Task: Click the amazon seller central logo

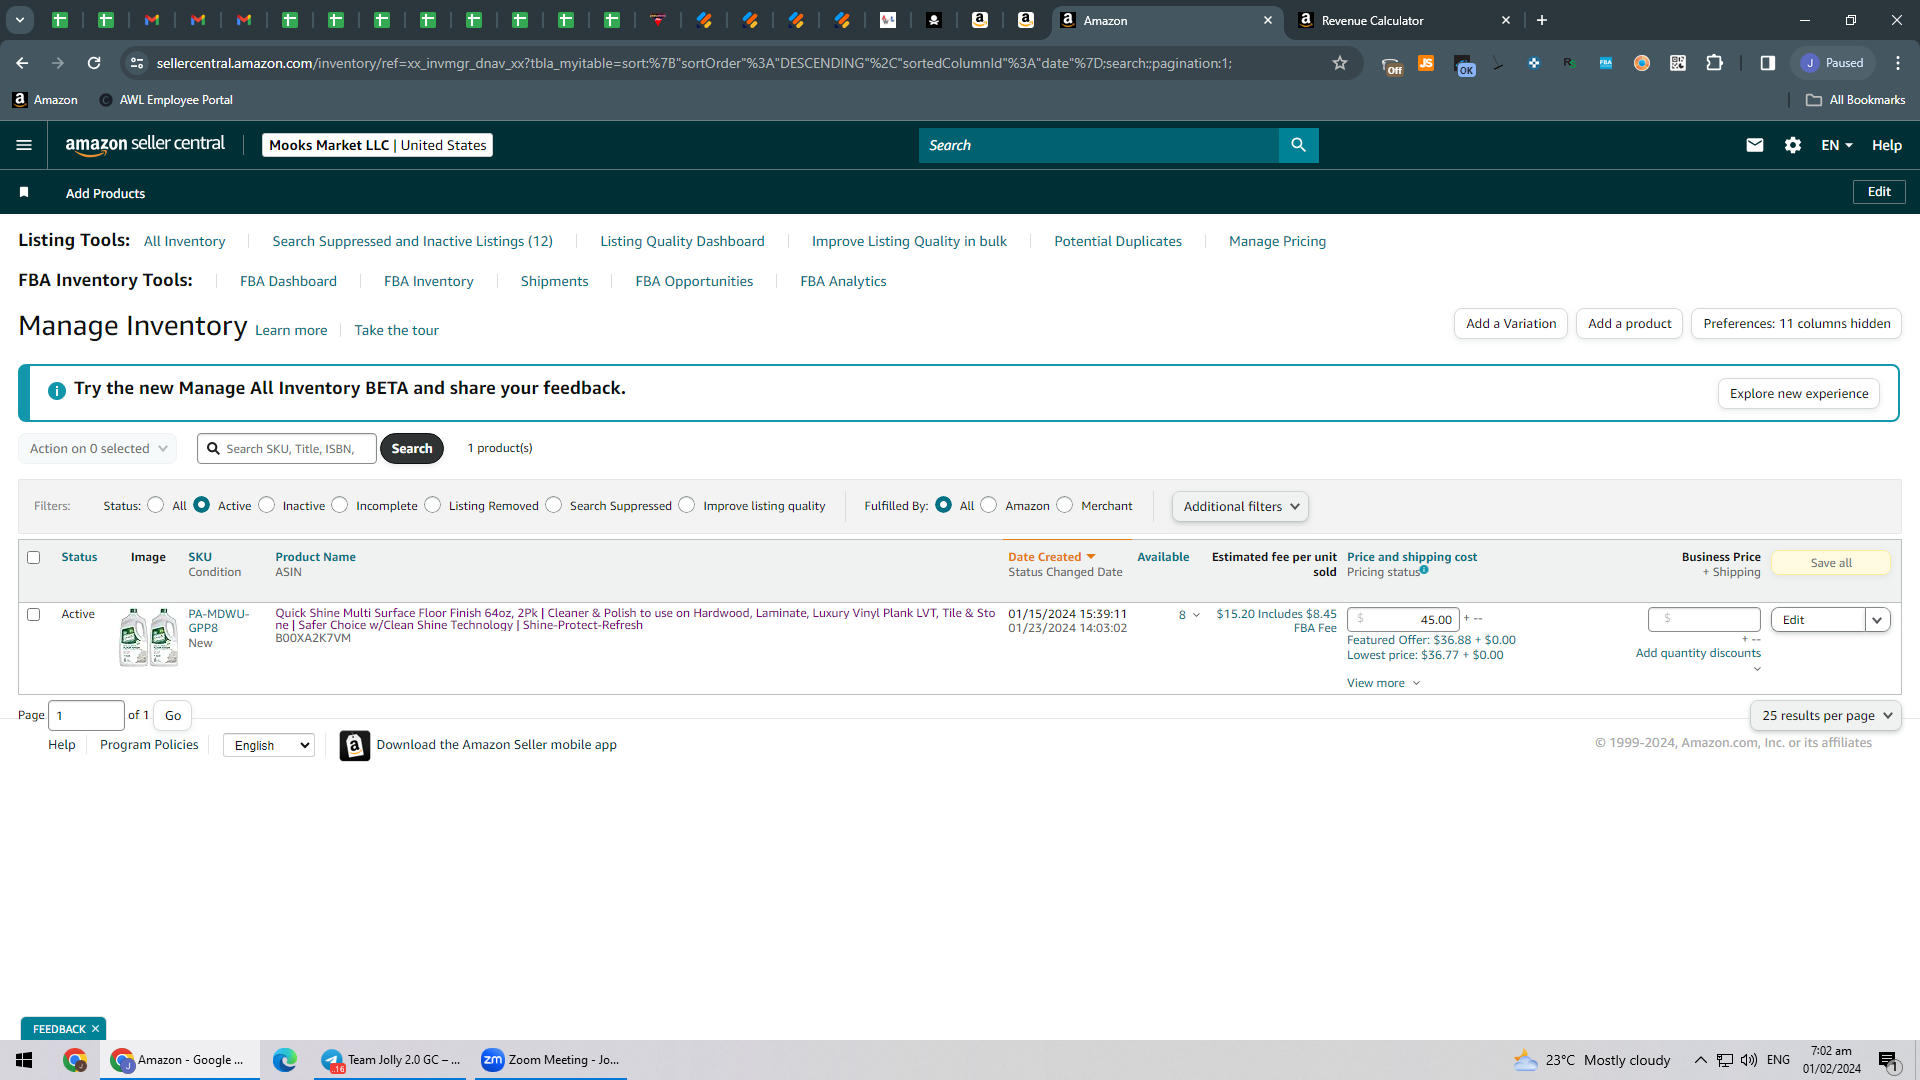Action: (x=145, y=145)
